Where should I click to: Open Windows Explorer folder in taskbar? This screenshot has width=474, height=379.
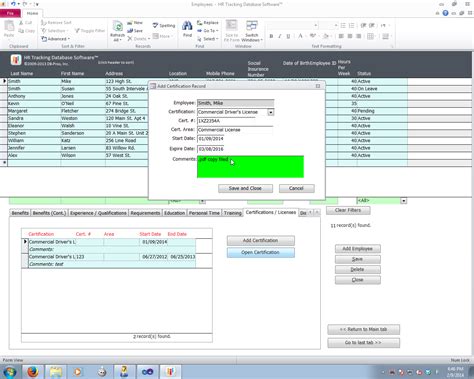tap(56, 371)
